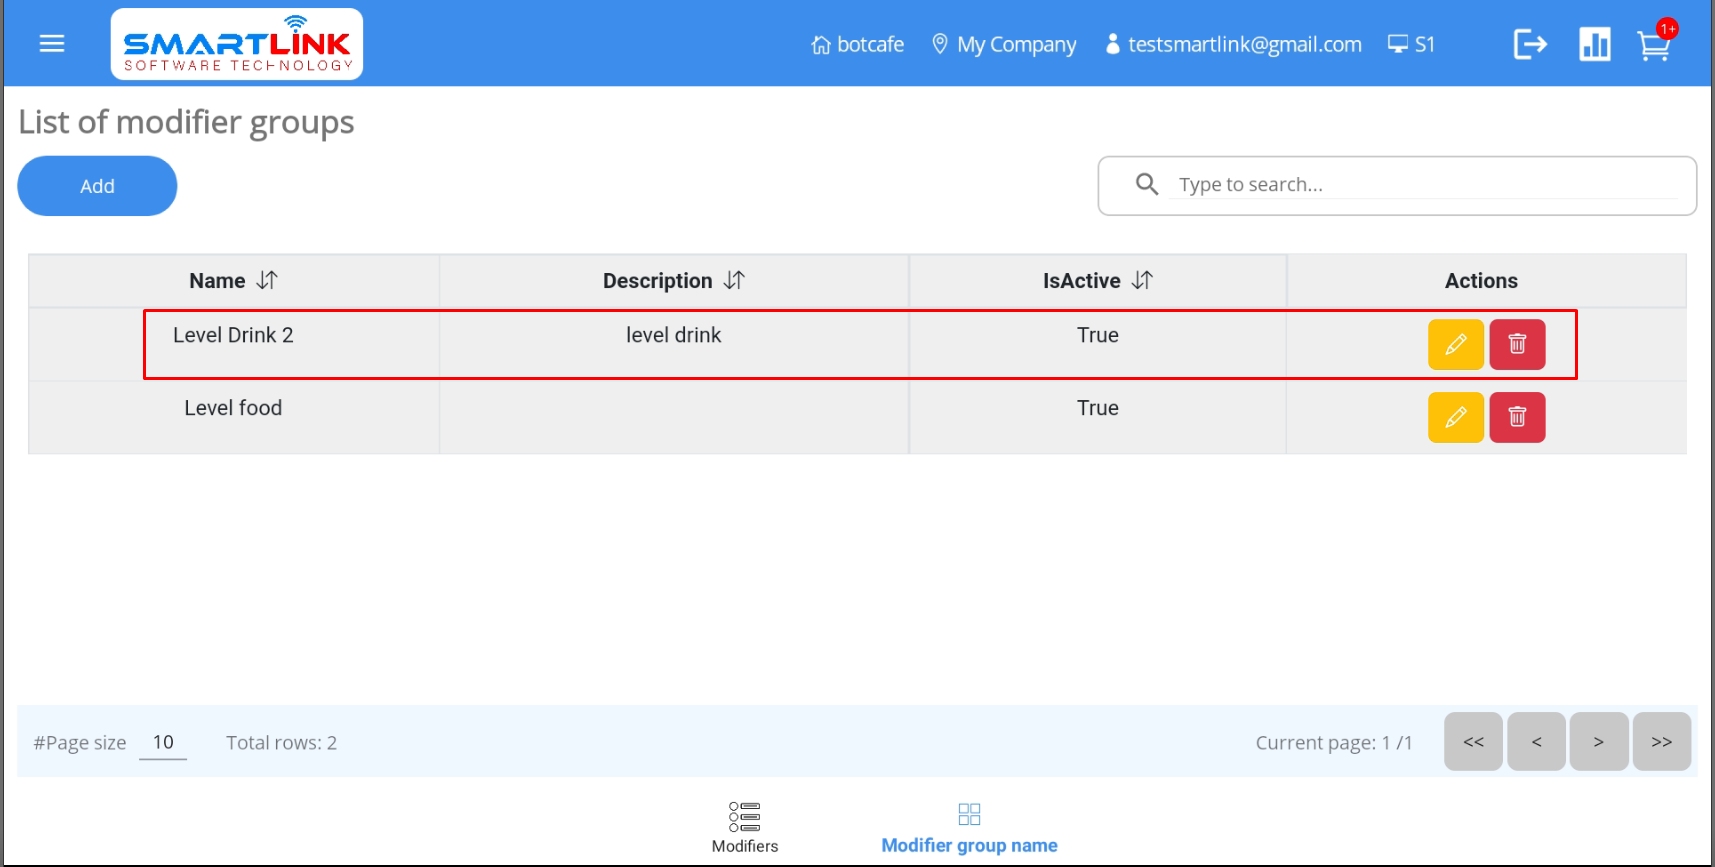Switch to the Modifiers tab
Image resolution: width=1715 pixels, height=867 pixels.
pos(744,827)
